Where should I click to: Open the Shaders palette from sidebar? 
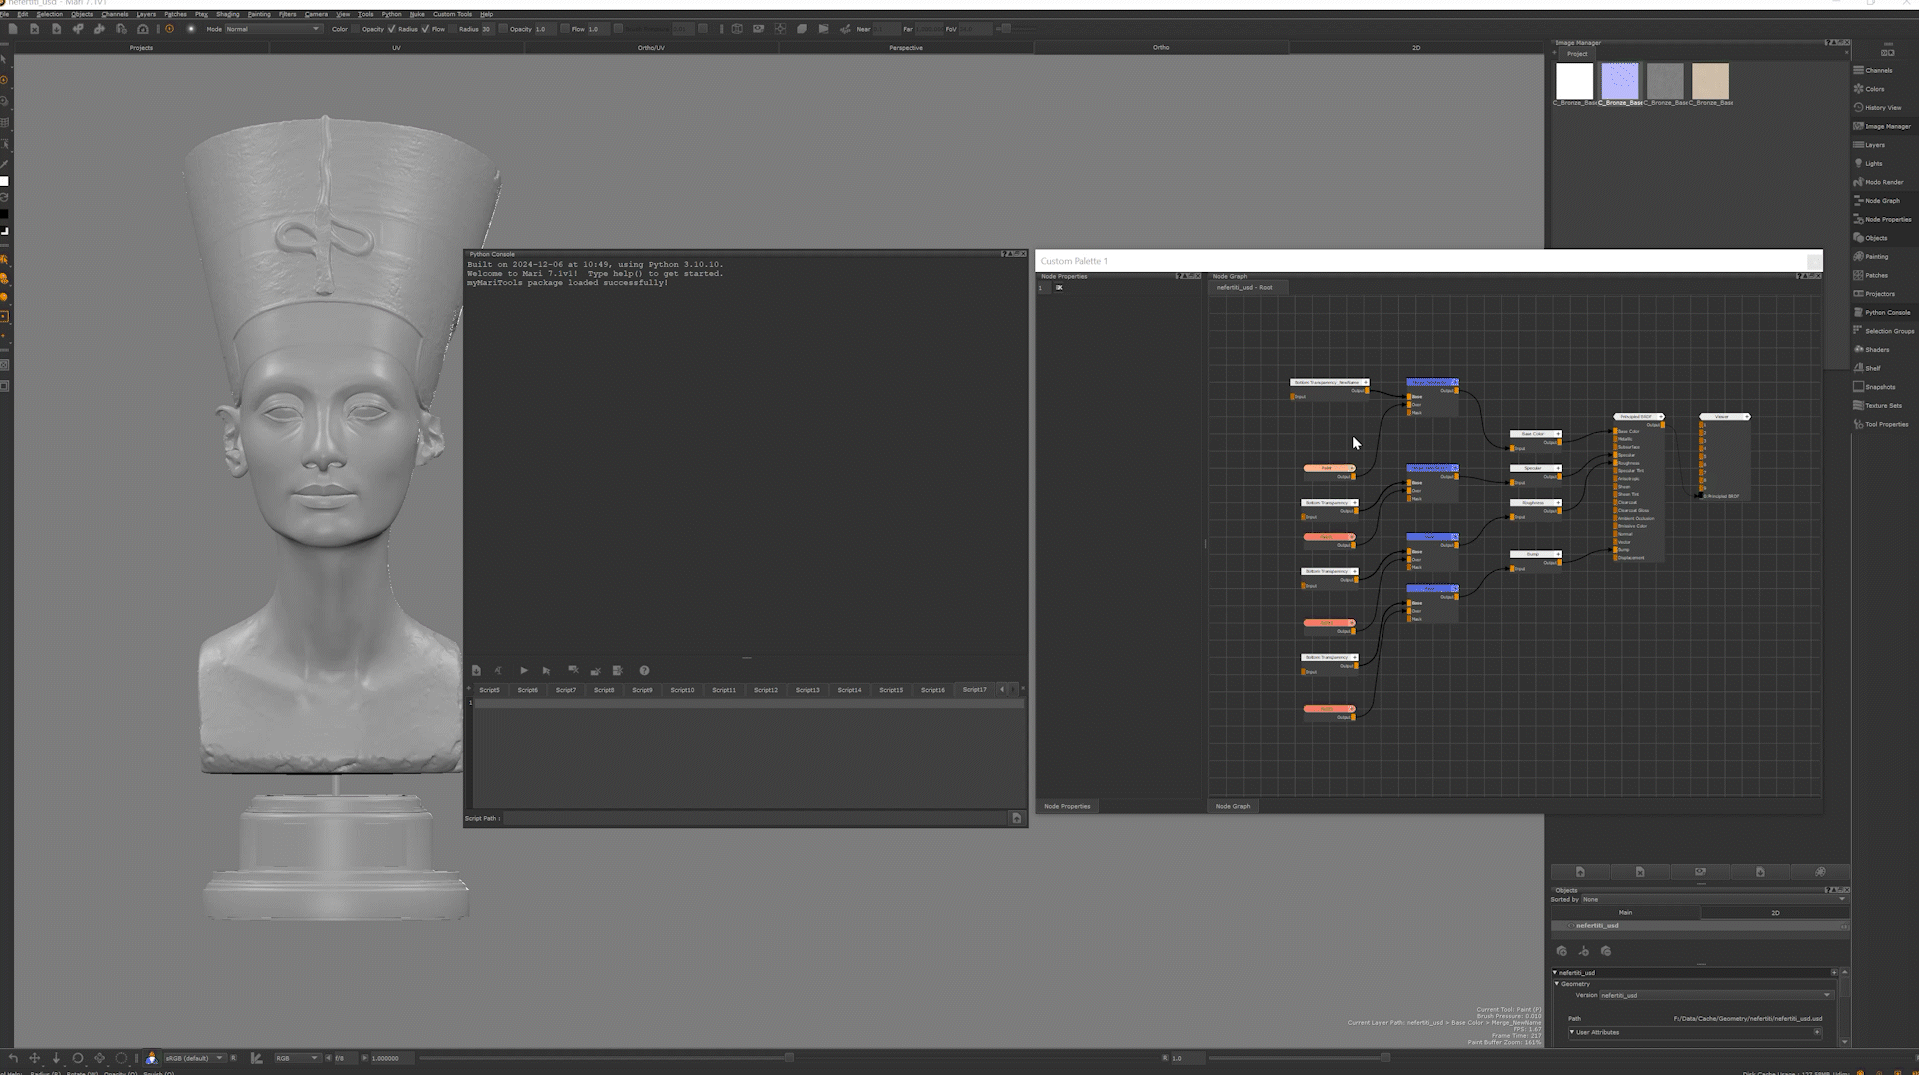(1876, 350)
